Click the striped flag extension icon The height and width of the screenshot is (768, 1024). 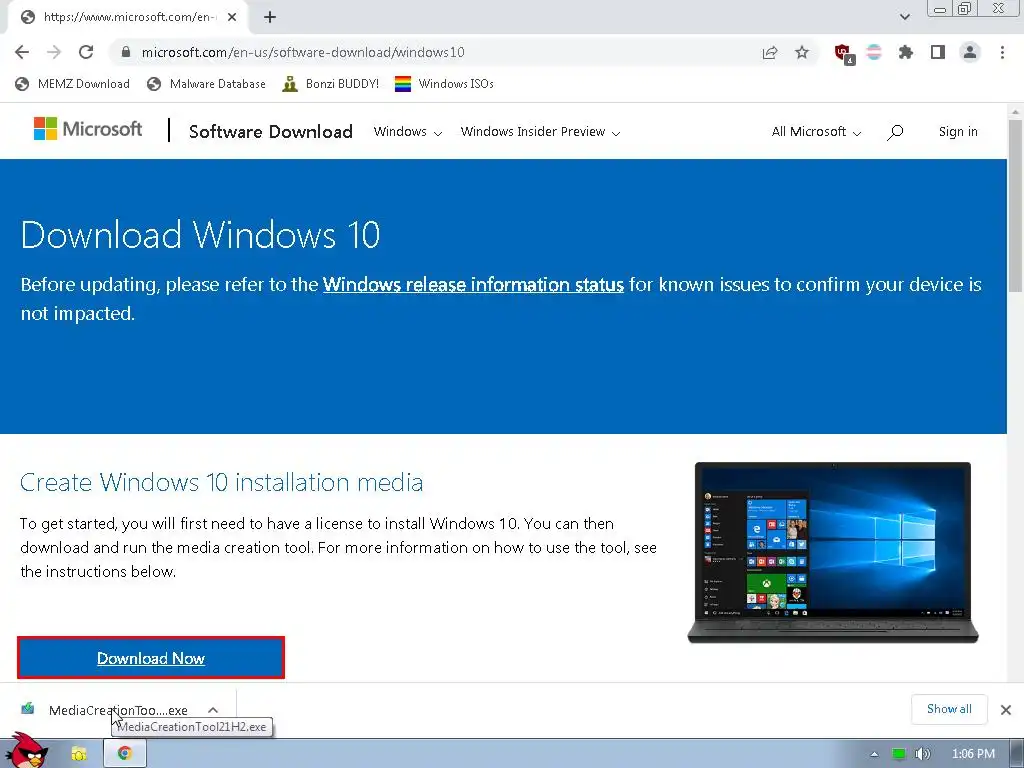tap(874, 52)
